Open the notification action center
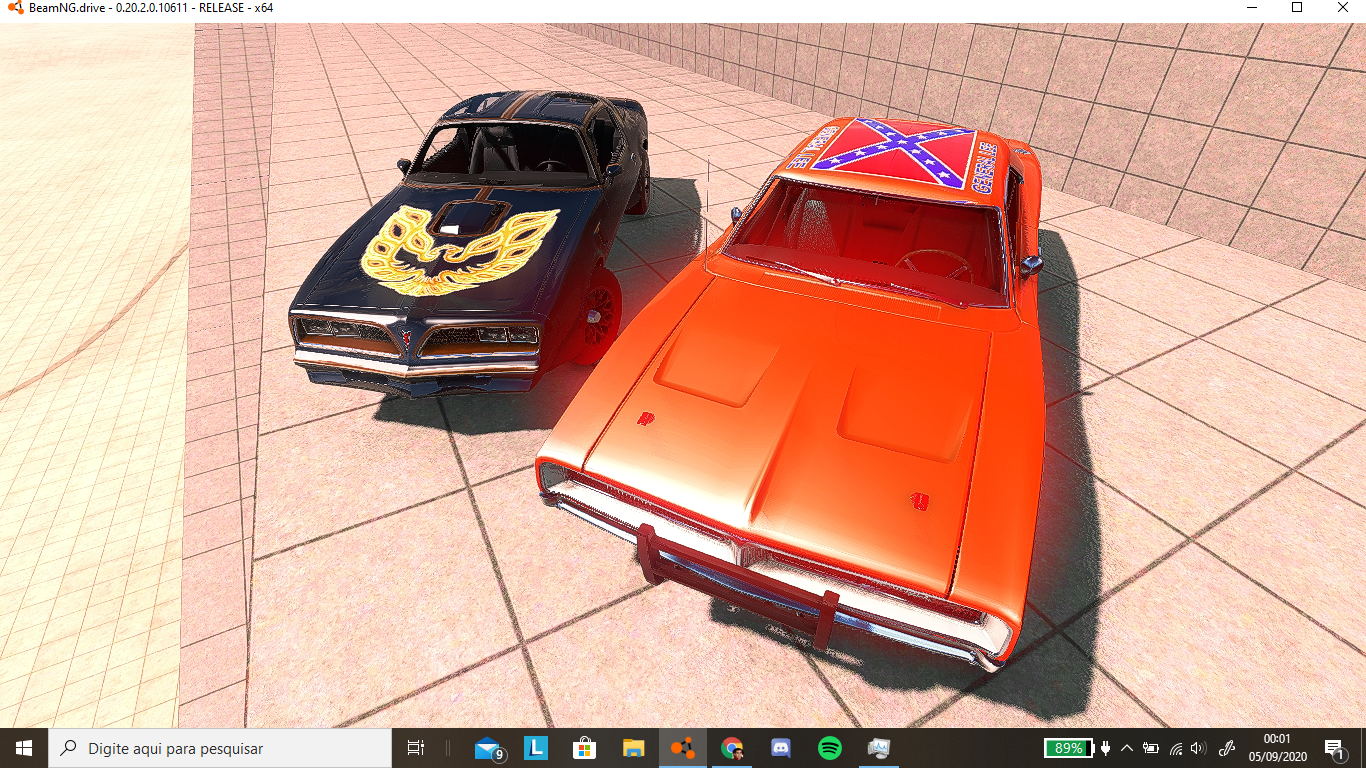The width and height of the screenshot is (1366, 768). (1334, 747)
